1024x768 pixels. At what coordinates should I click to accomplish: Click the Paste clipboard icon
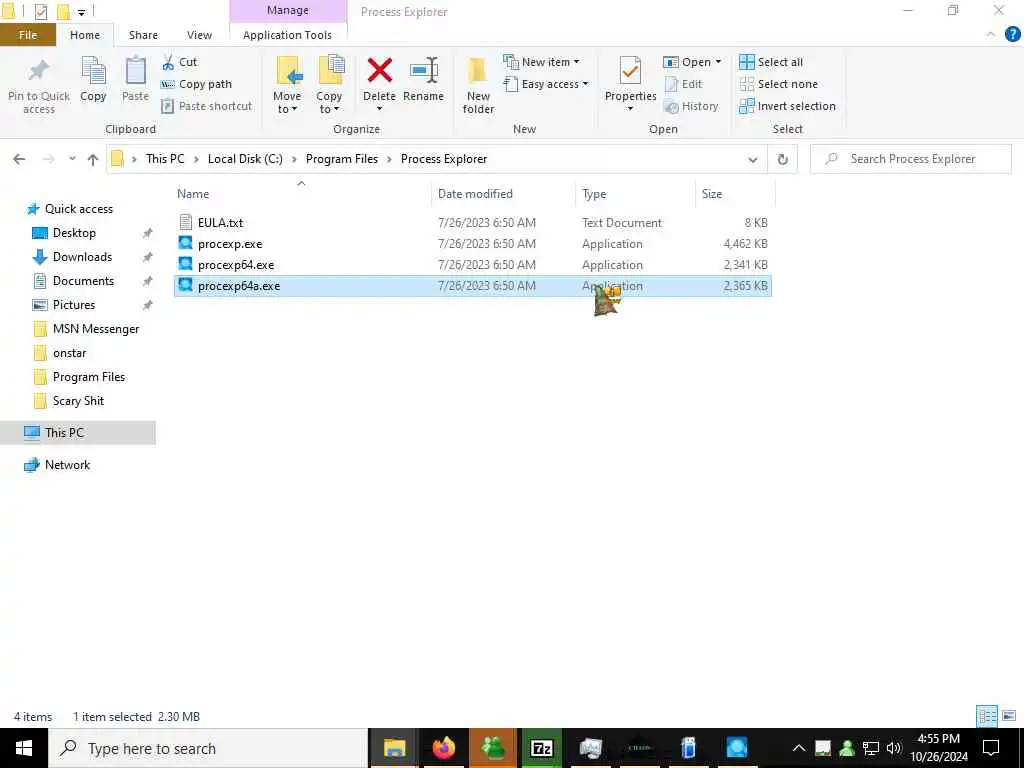(135, 71)
